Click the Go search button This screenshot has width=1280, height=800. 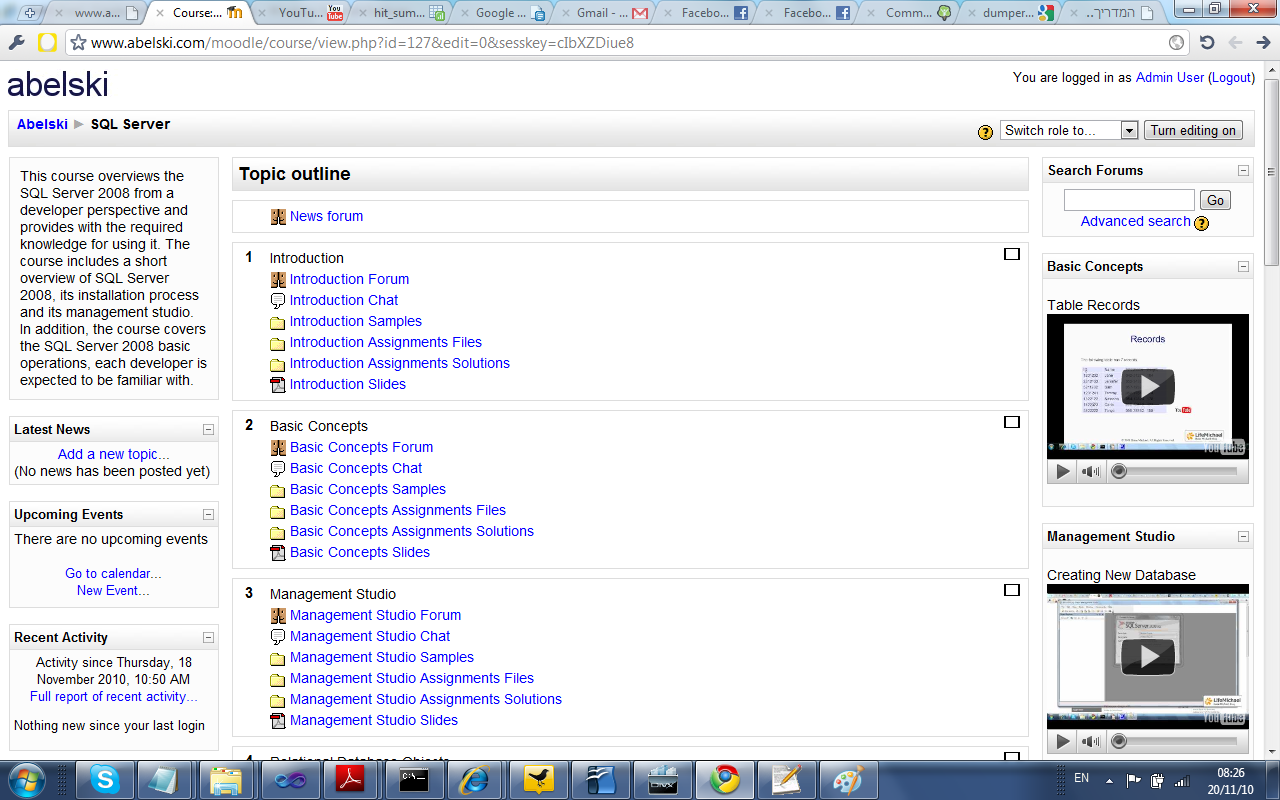point(1215,200)
